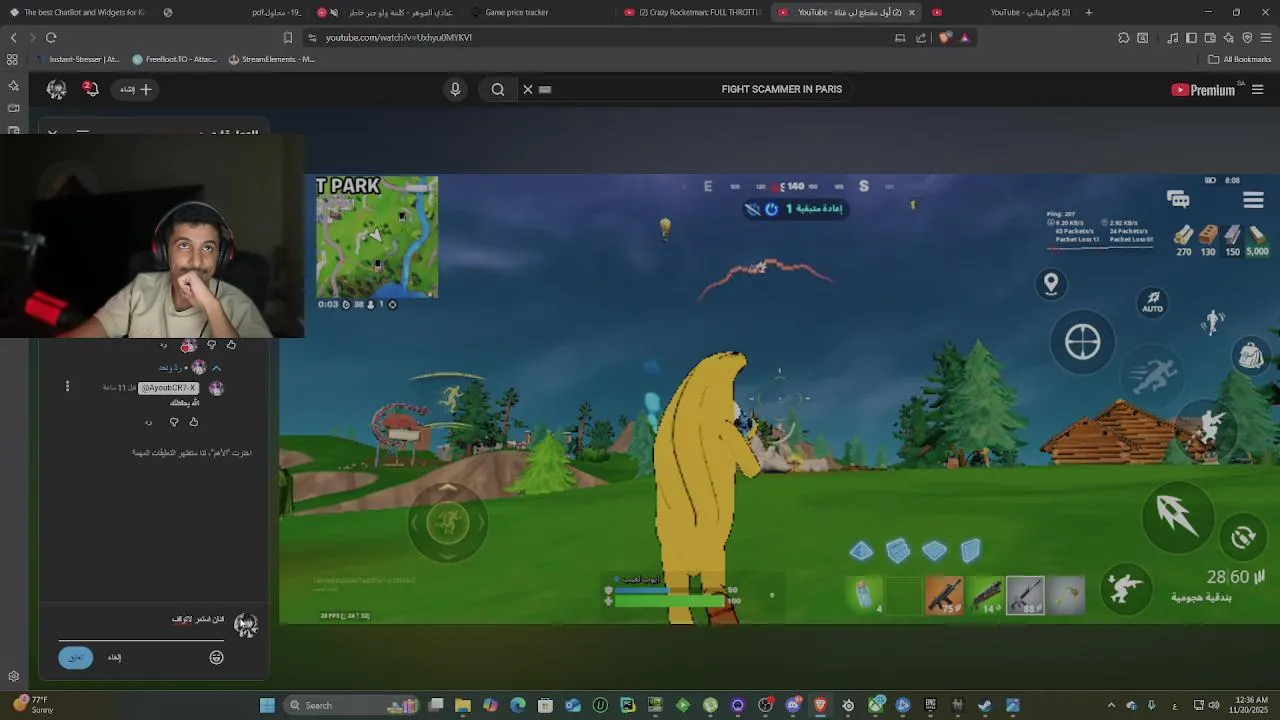Image resolution: width=1280 pixels, height=720 pixels.
Task: Collapse the 'one reply' thread chevron
Action: [216, 368]
